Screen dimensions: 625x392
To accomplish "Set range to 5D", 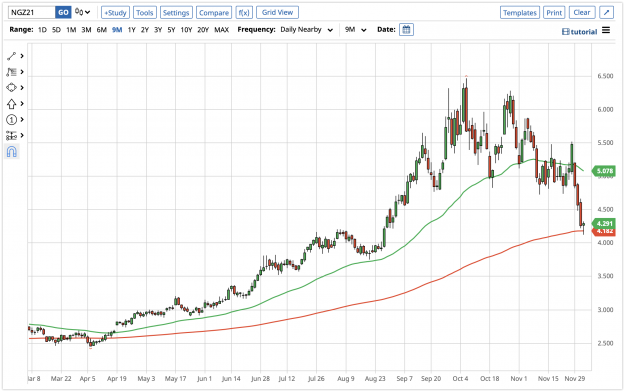I will coord(57,30).
